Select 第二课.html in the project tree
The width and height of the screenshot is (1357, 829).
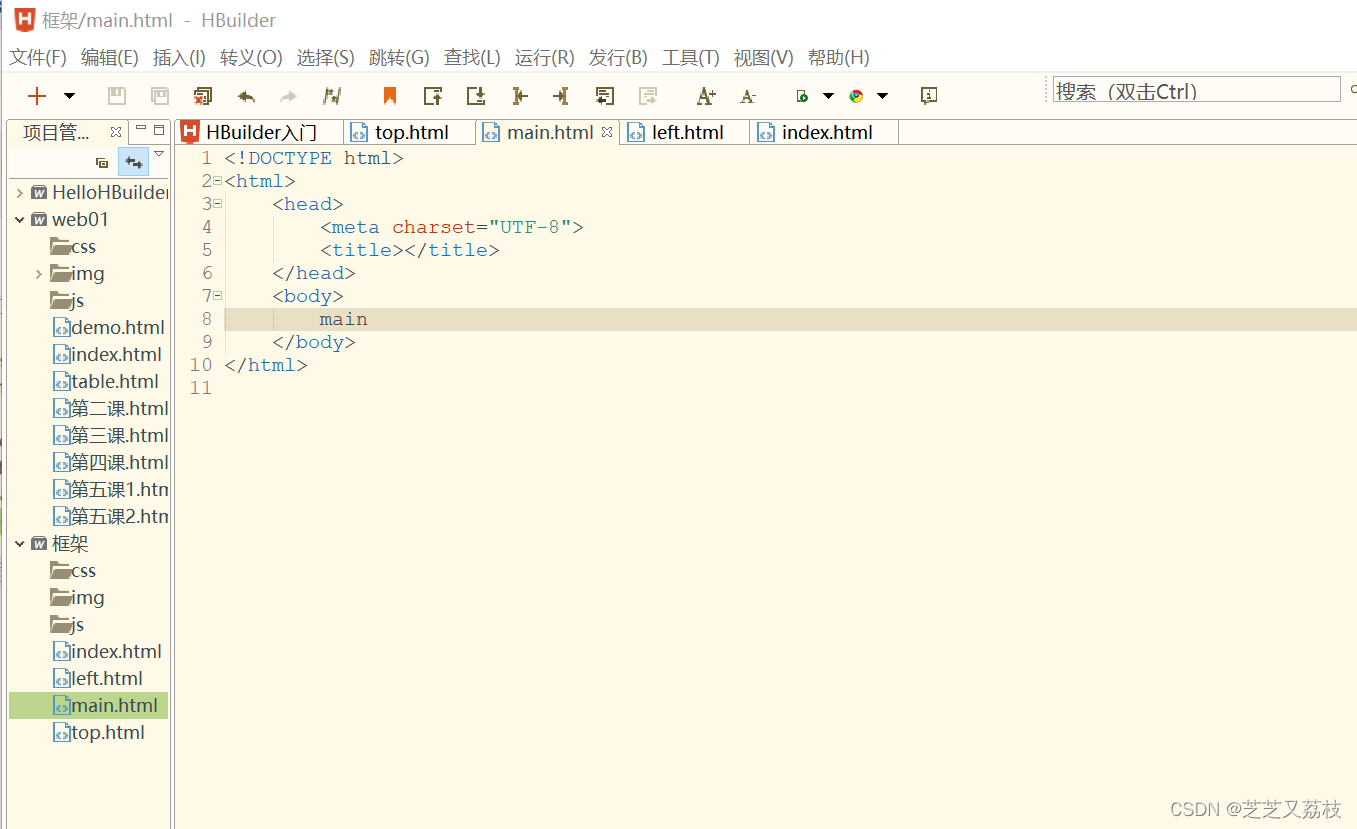point(110,409)
